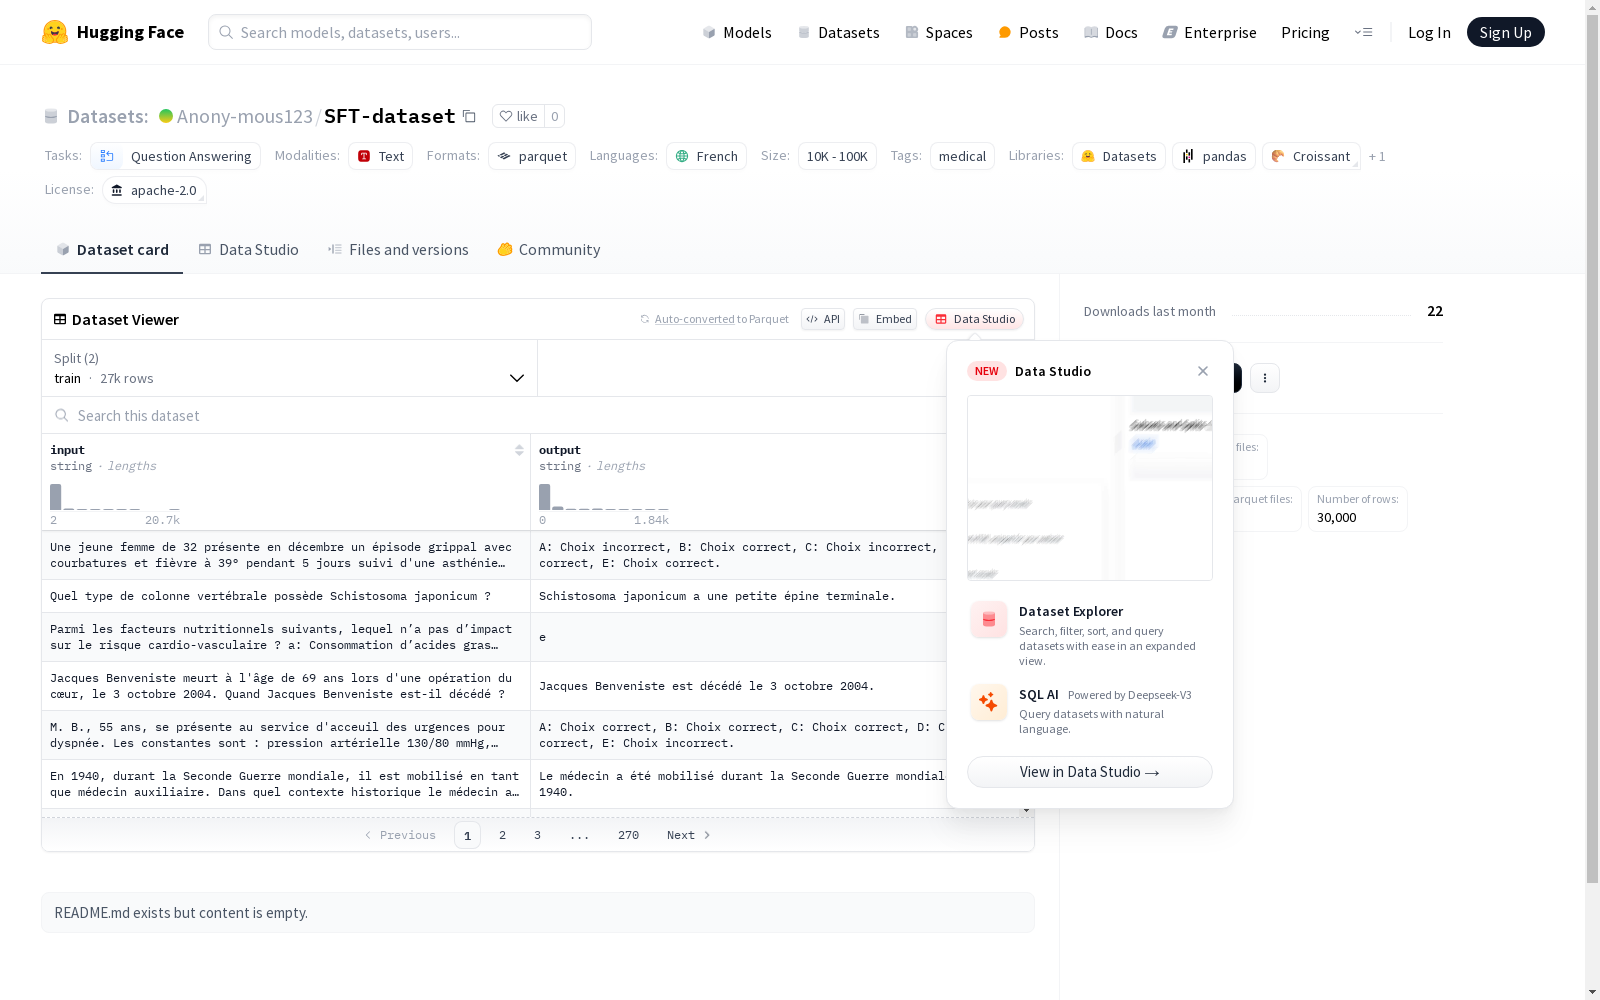This screenshot has height=1000, width=1600.
Task: Select the Dataset card tab
Action: tap(112, 250)
